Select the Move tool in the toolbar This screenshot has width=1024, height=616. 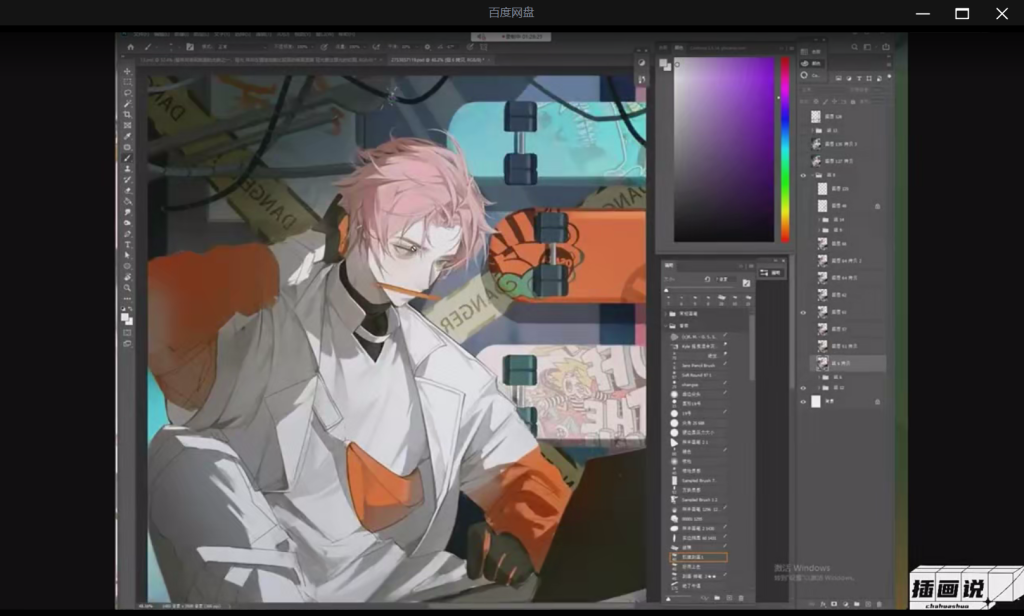[x=127, y=72]
